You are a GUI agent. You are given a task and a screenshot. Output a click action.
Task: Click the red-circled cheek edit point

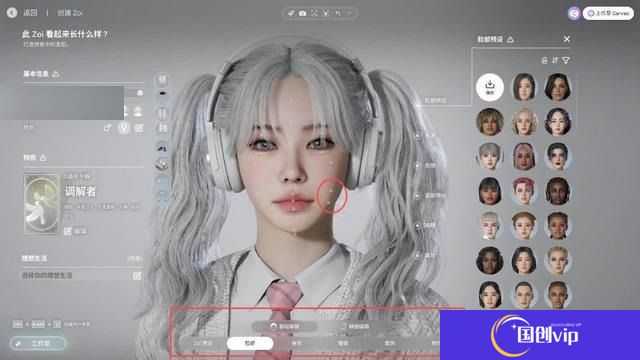[331, 195]
